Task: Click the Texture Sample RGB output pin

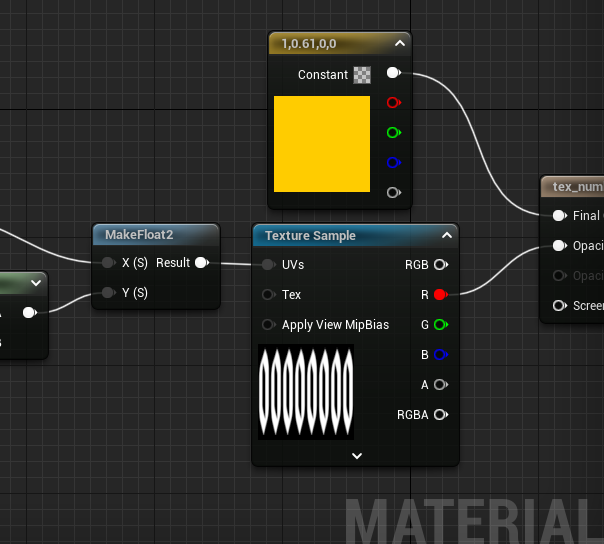Action: (x=441, y=265)
